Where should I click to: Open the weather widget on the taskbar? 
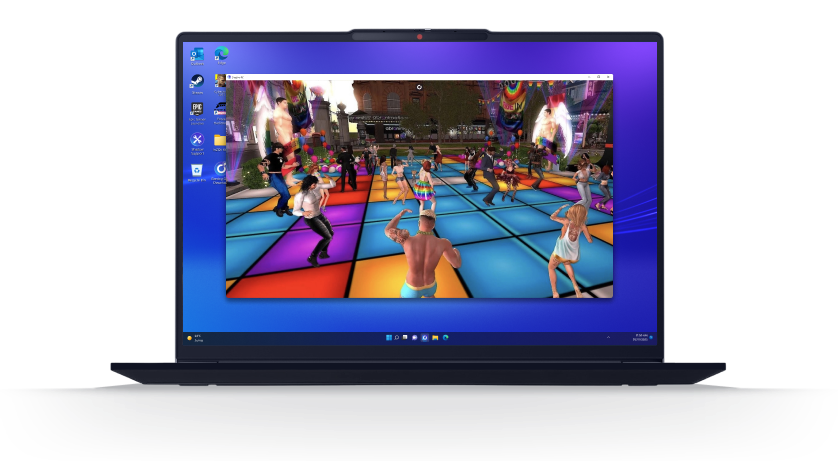pos(196,338)
